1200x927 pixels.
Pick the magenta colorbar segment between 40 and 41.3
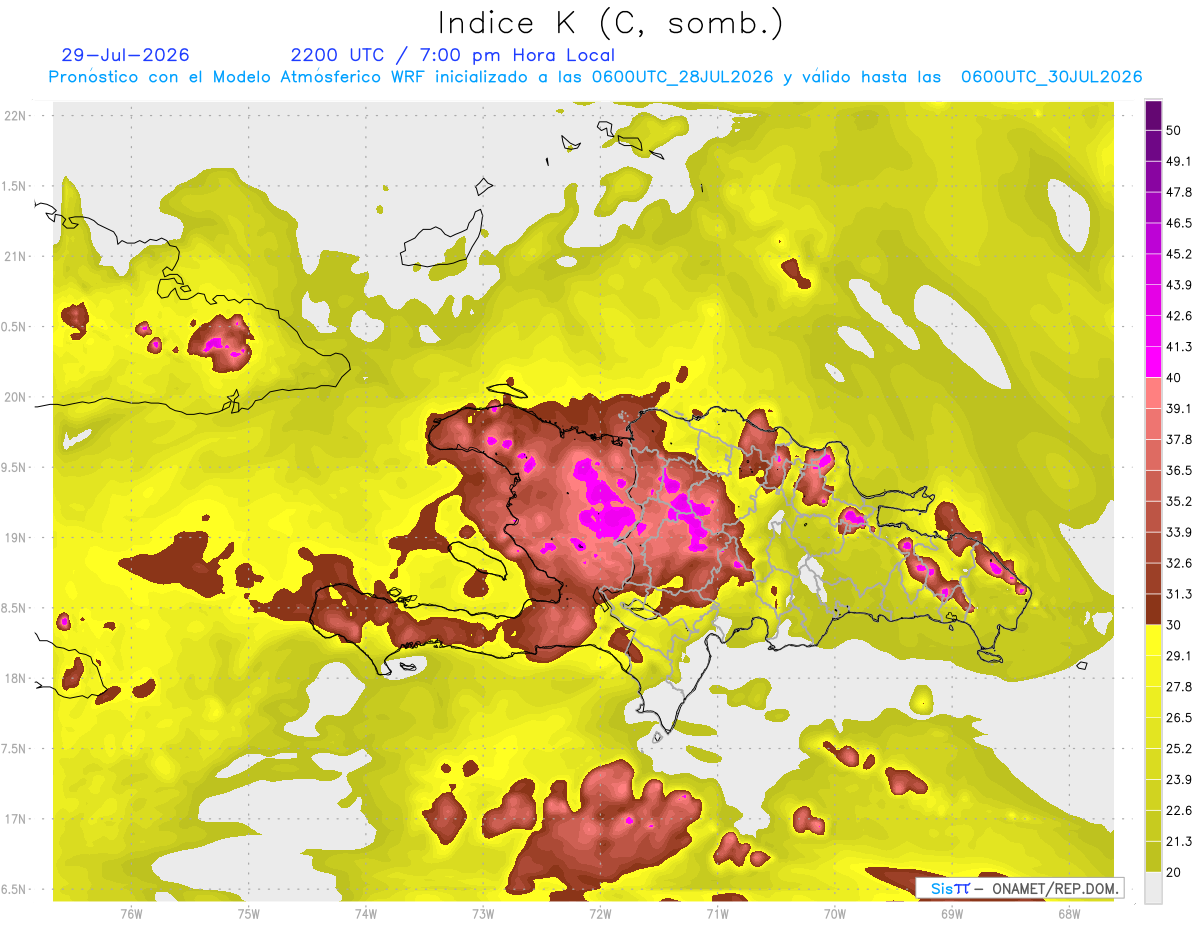click(x=1153, y=363)
